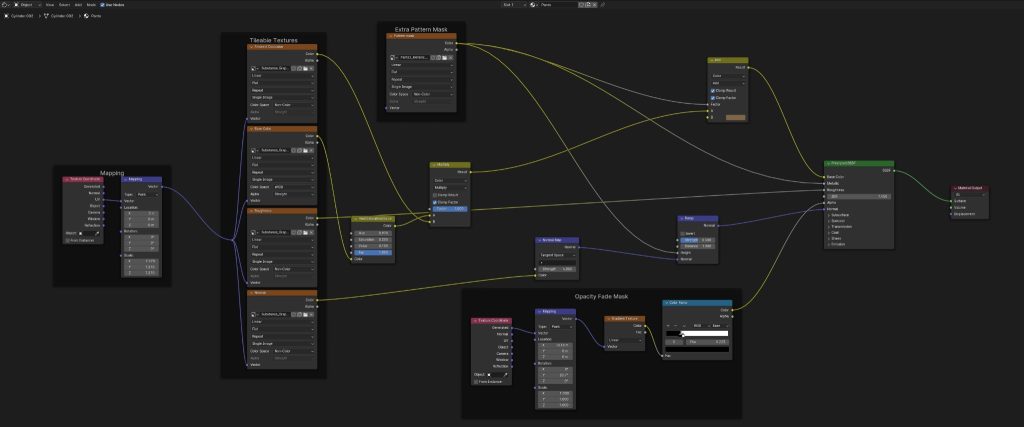The height and width of the screenshot is (427, 1024).
Task: Open image folder icon in Pattern mask node
Action: pyautogui.click(x=445, y=57)
